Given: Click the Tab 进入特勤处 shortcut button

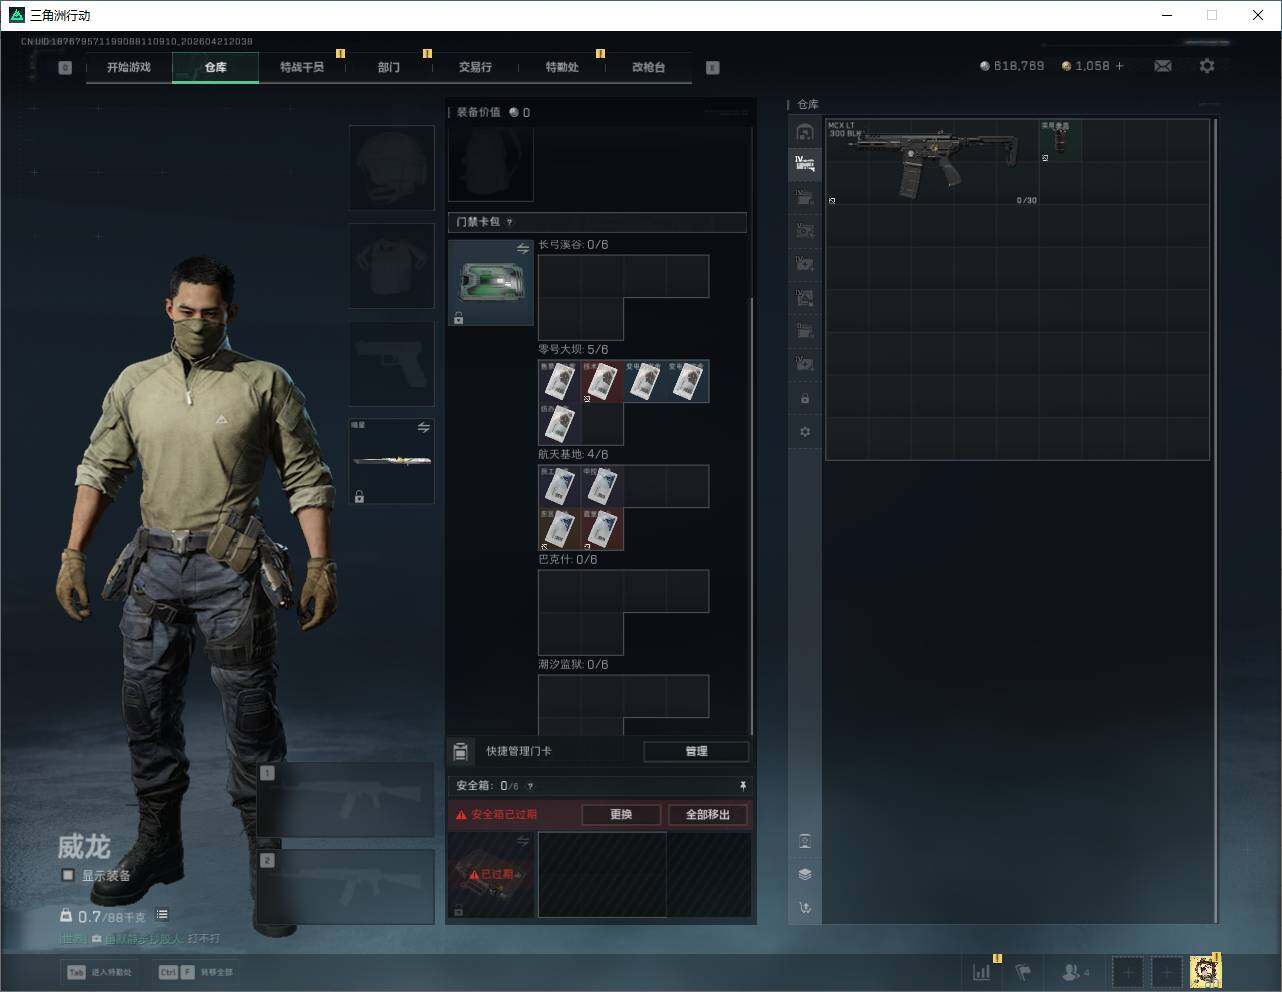Looking at the screenshot, I should (100, 972).
